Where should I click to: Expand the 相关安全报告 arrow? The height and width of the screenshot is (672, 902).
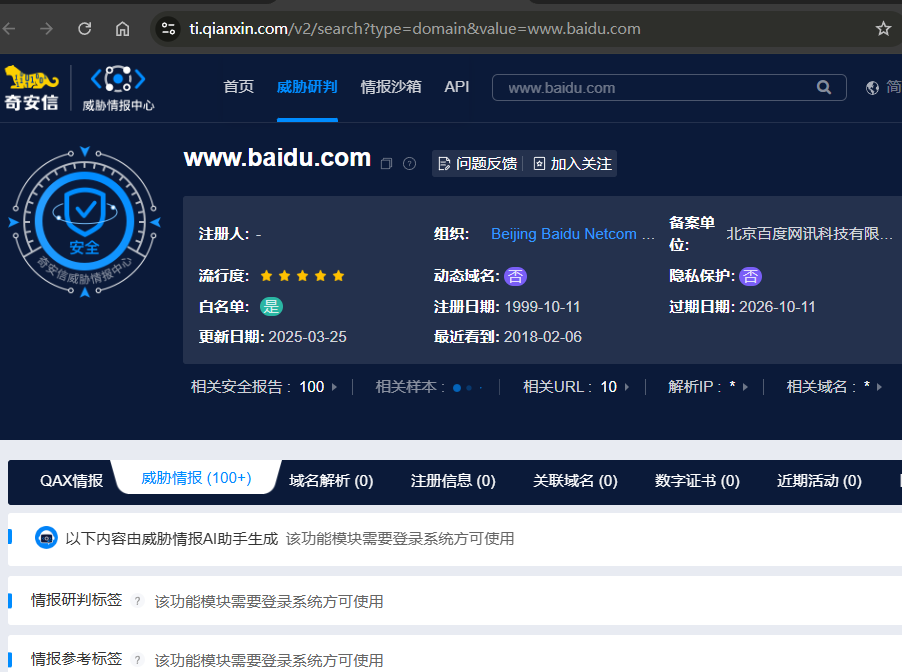[x=334, y=387]
